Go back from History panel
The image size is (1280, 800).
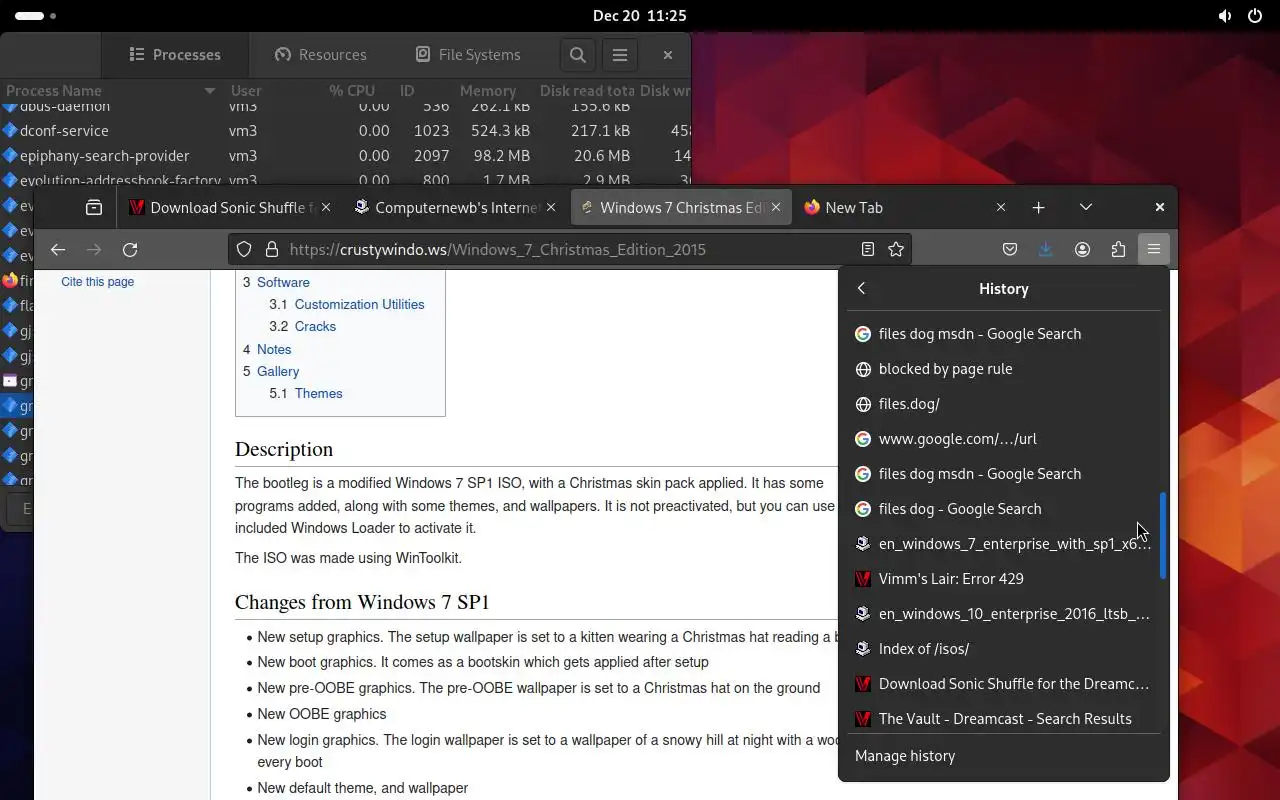(861, 288)
